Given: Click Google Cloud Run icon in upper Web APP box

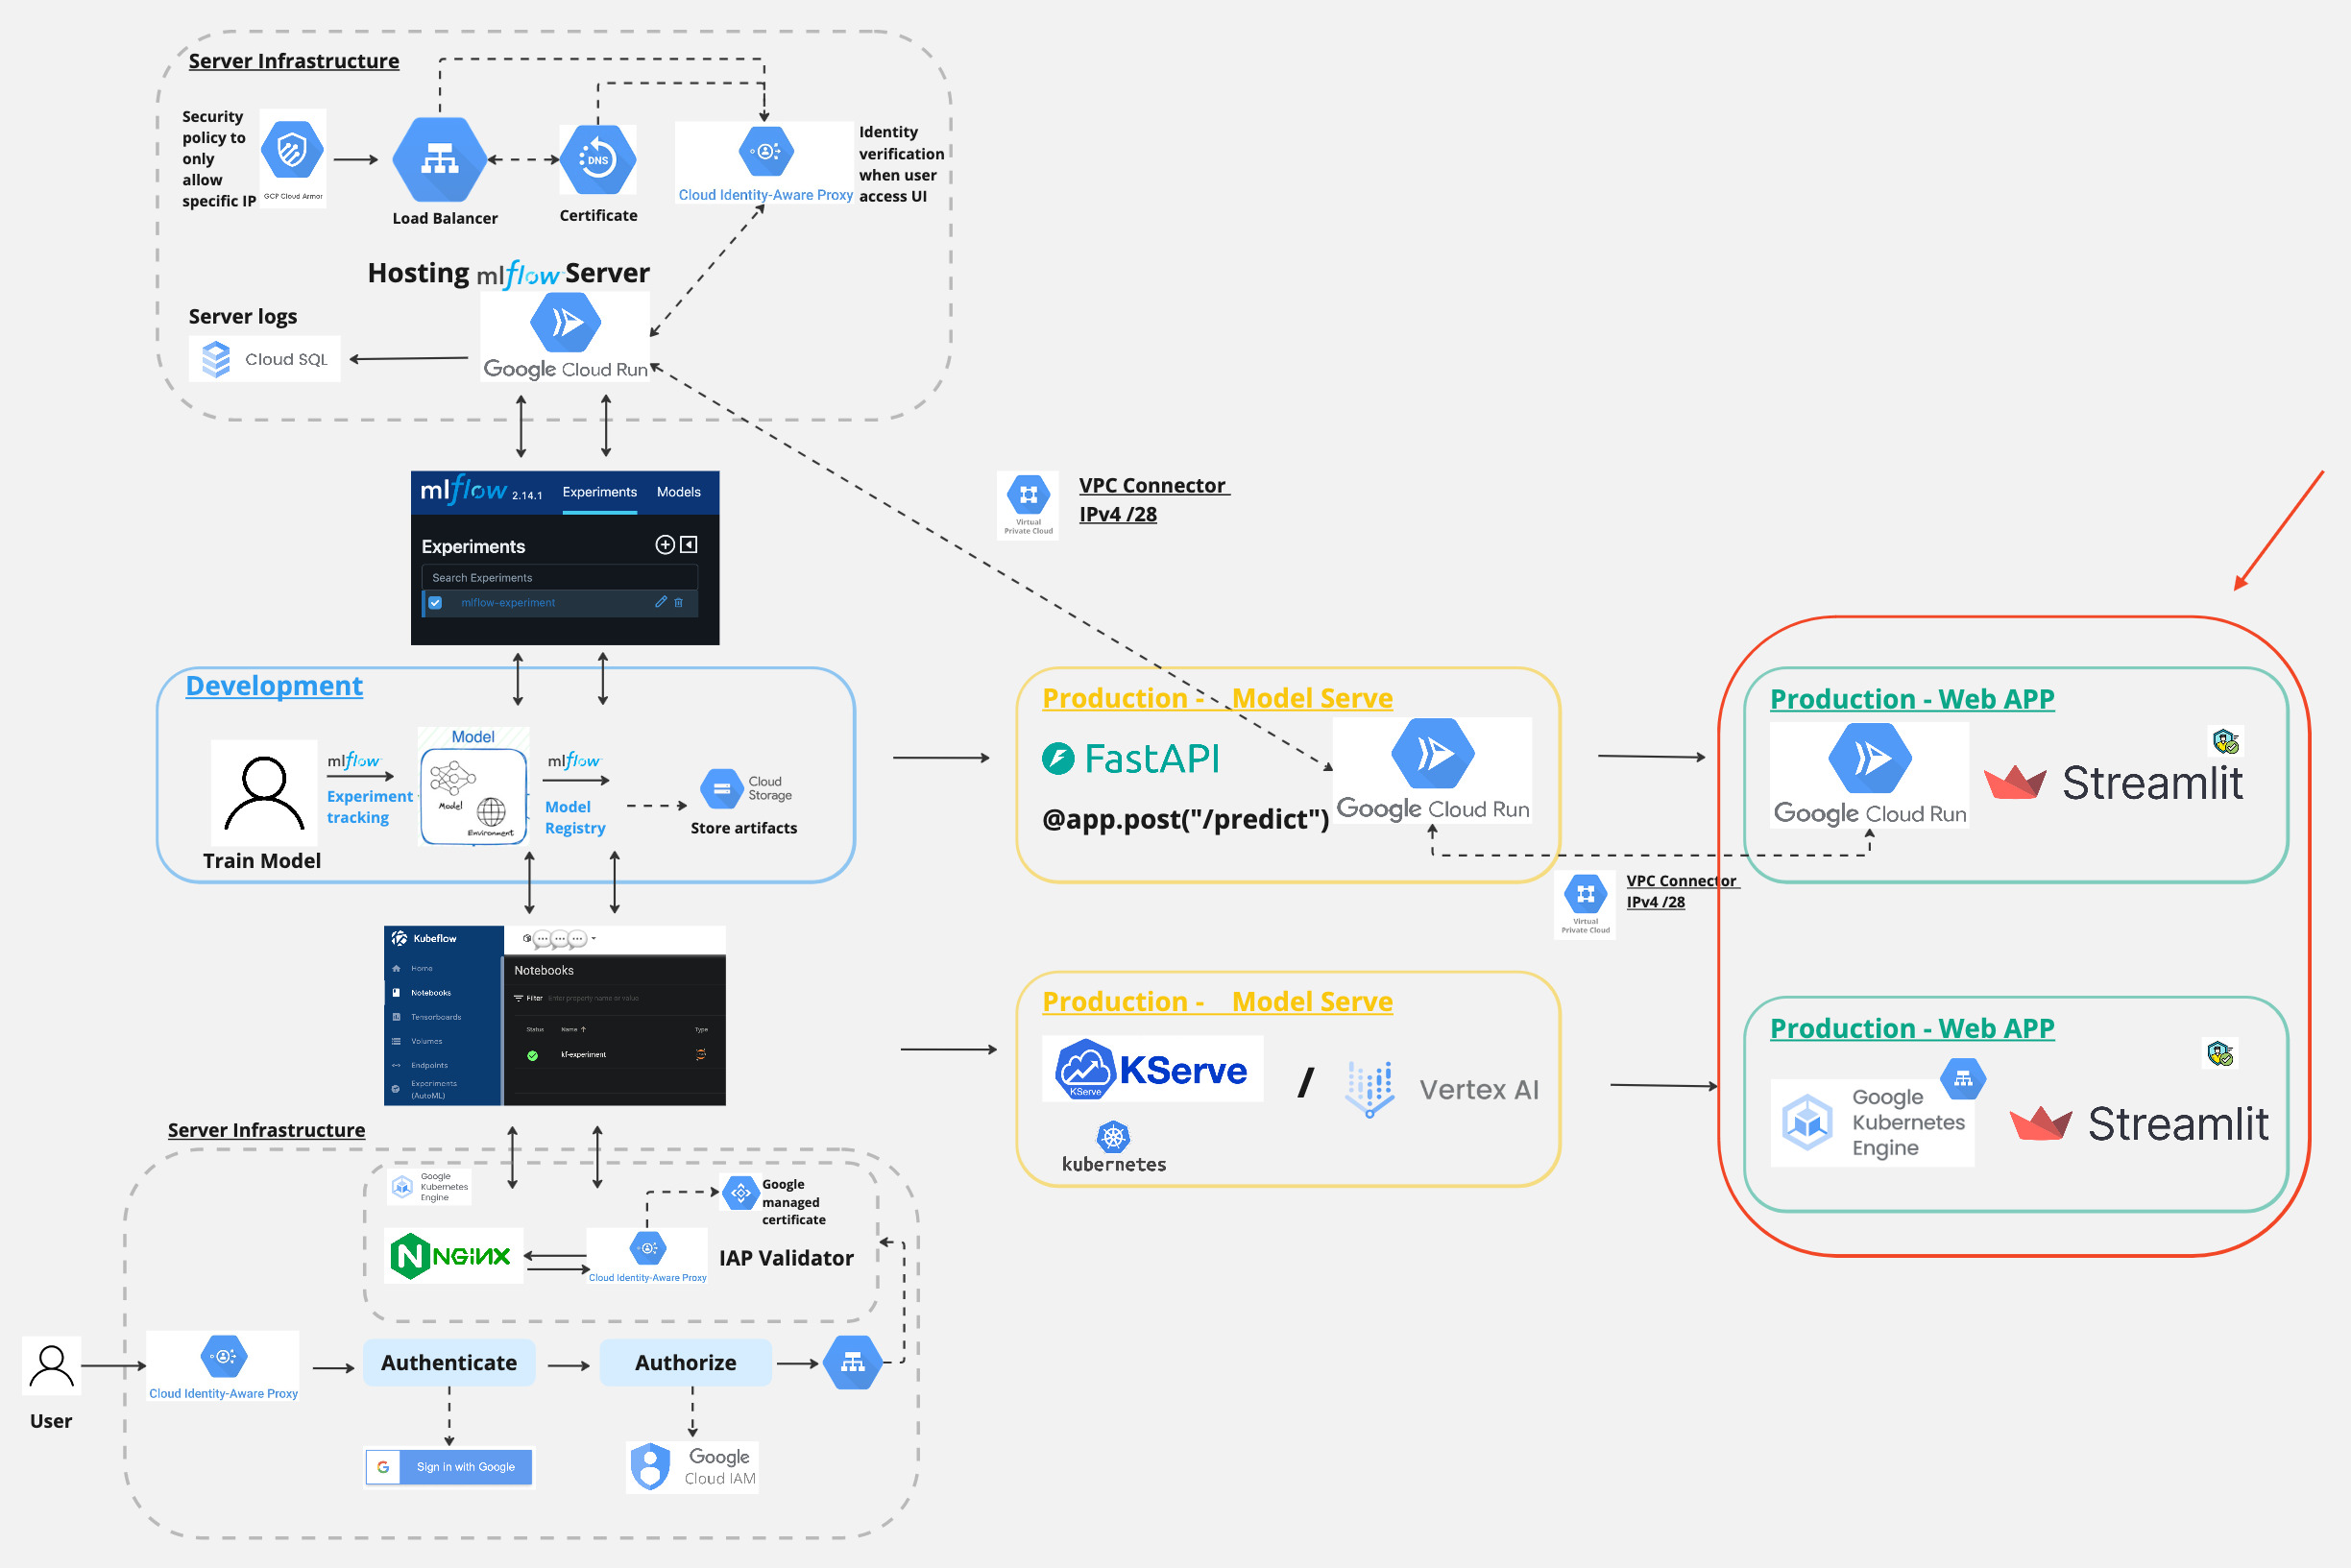Looking at the screenshot, I should [x=1870, y=758].
